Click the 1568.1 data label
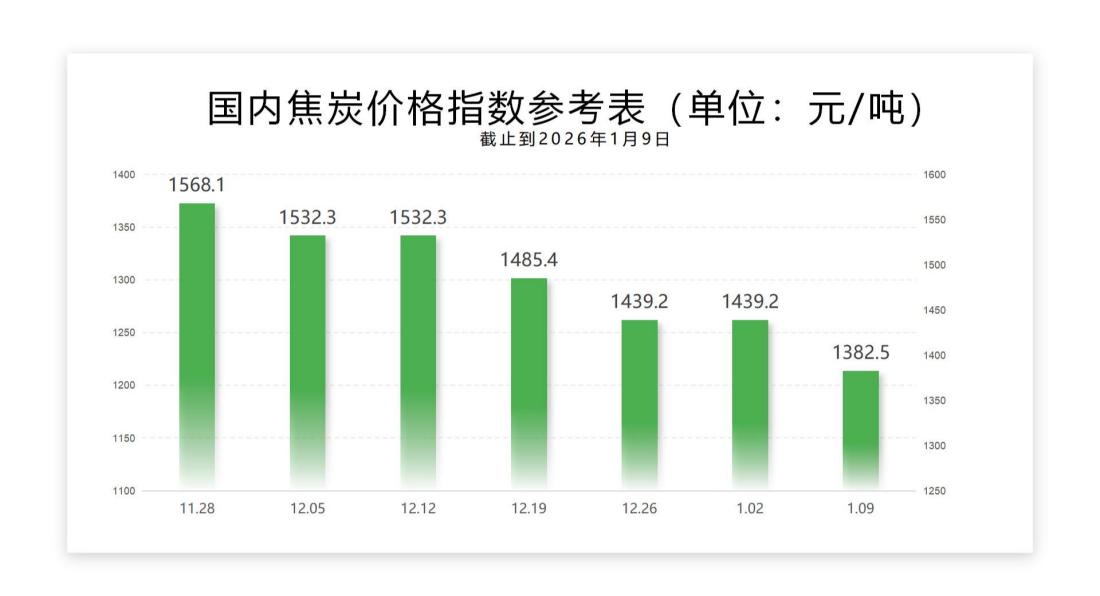The image size is (1100, 596). pyautogui.click(x=196, y=185)
